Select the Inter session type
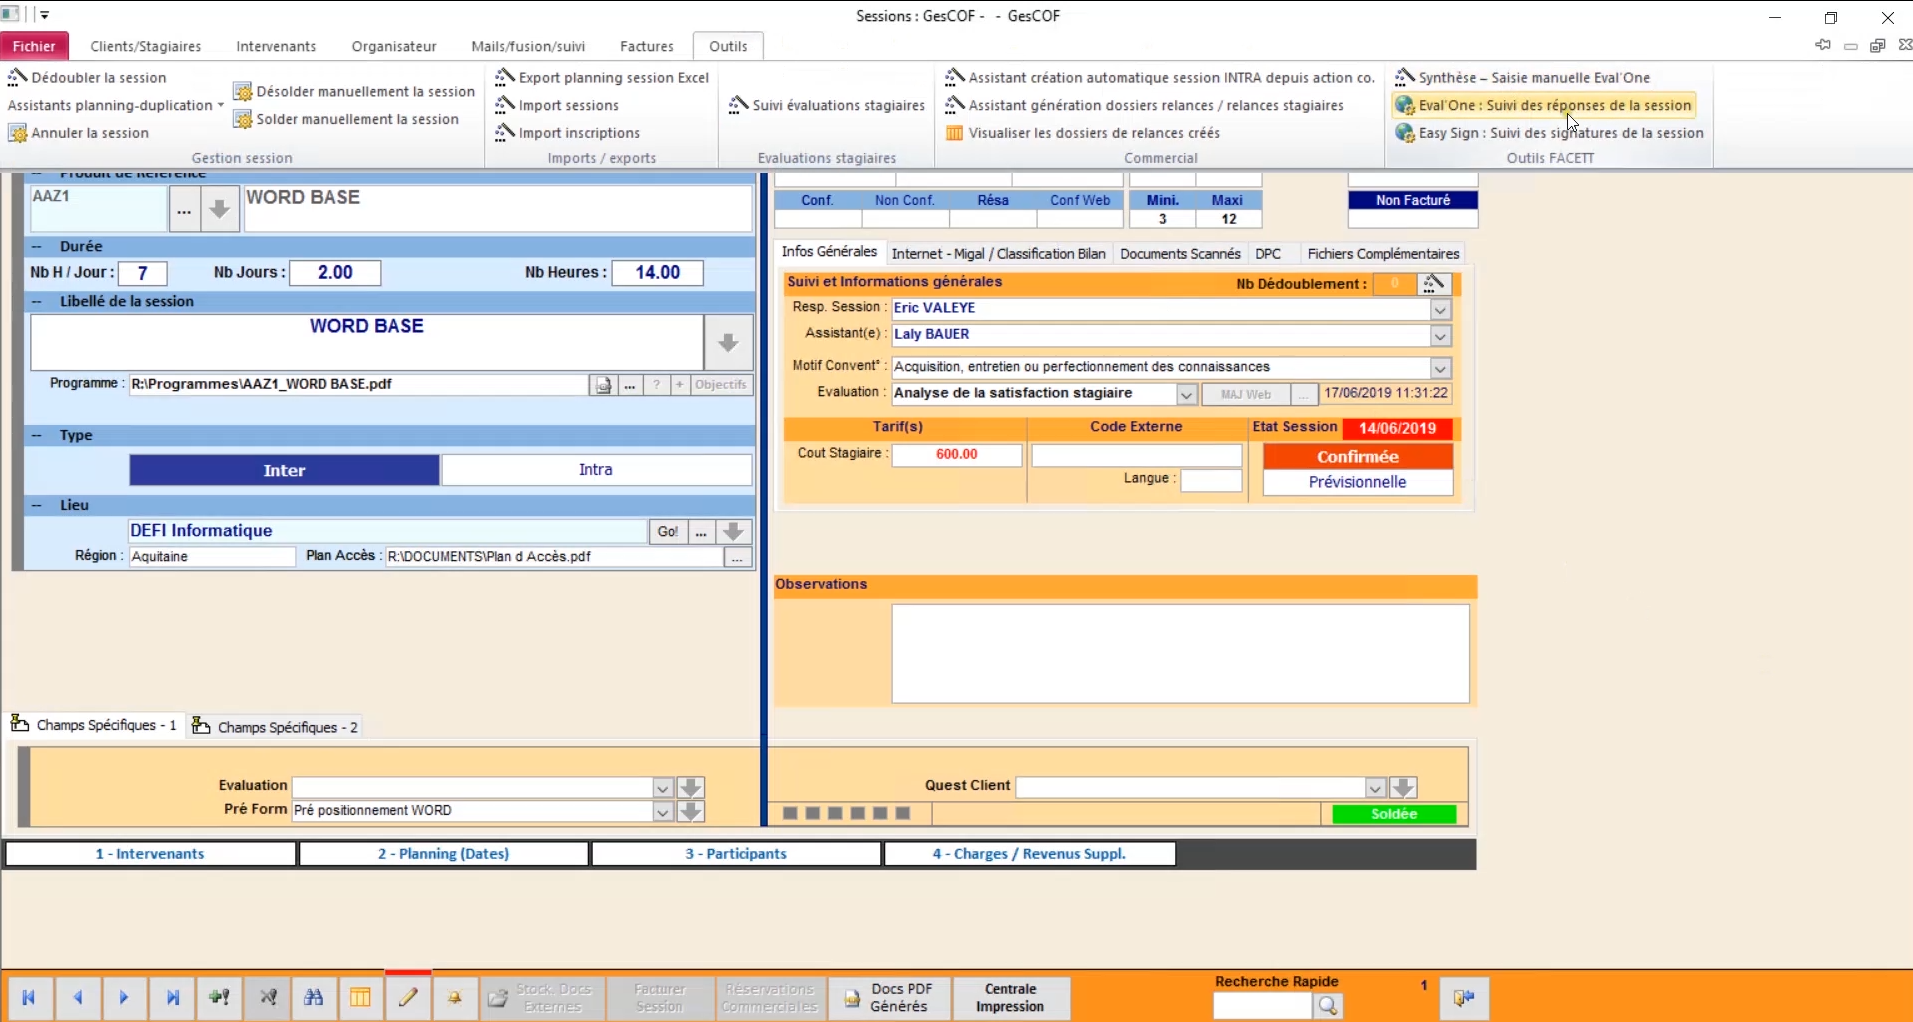Image resolution: width=1913 pixels, height=1022 pixels. [x=284, y=470]
